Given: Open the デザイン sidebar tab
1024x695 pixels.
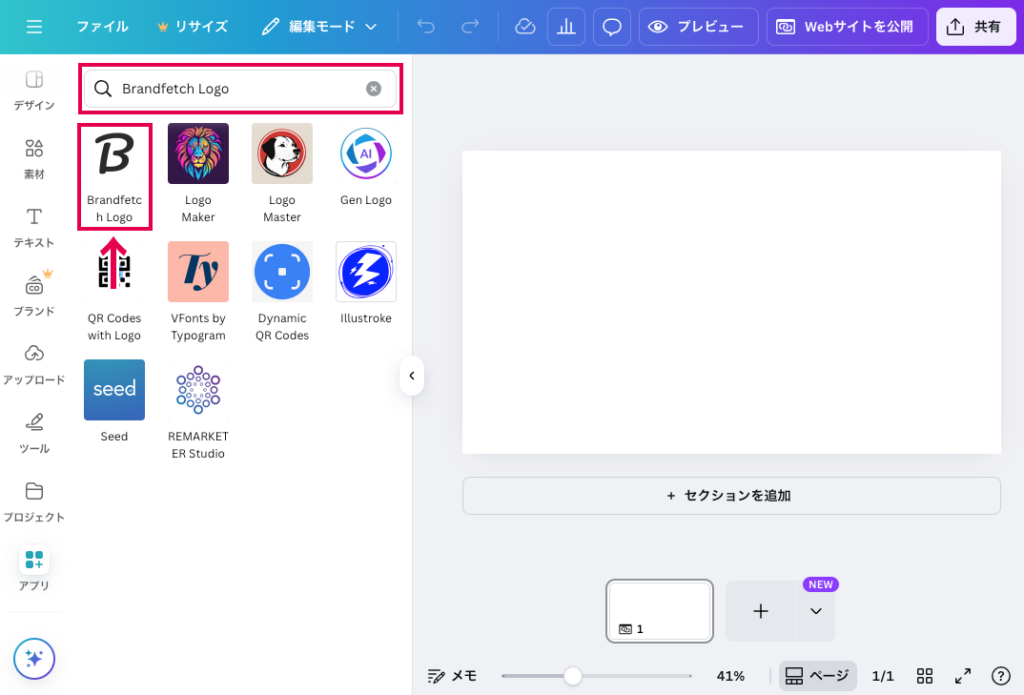Looking at the screenshot, I should coord(34,90).
